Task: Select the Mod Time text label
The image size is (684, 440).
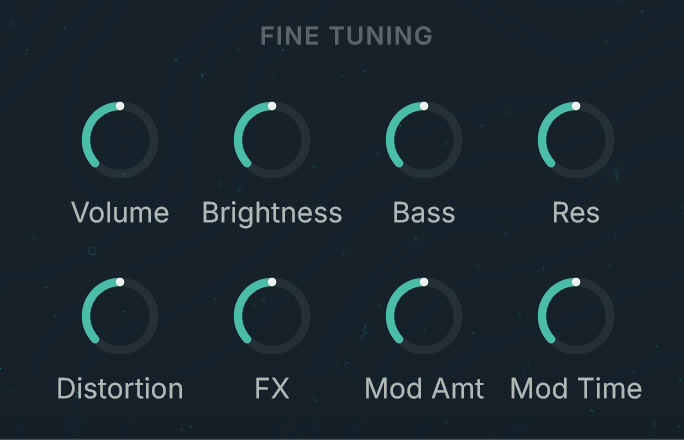Action: click(576, 389)
